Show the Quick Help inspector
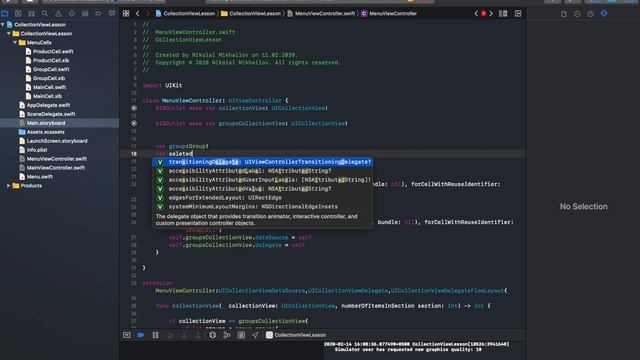The height and width of the screenshot is (360, 640). coord(590,14)
